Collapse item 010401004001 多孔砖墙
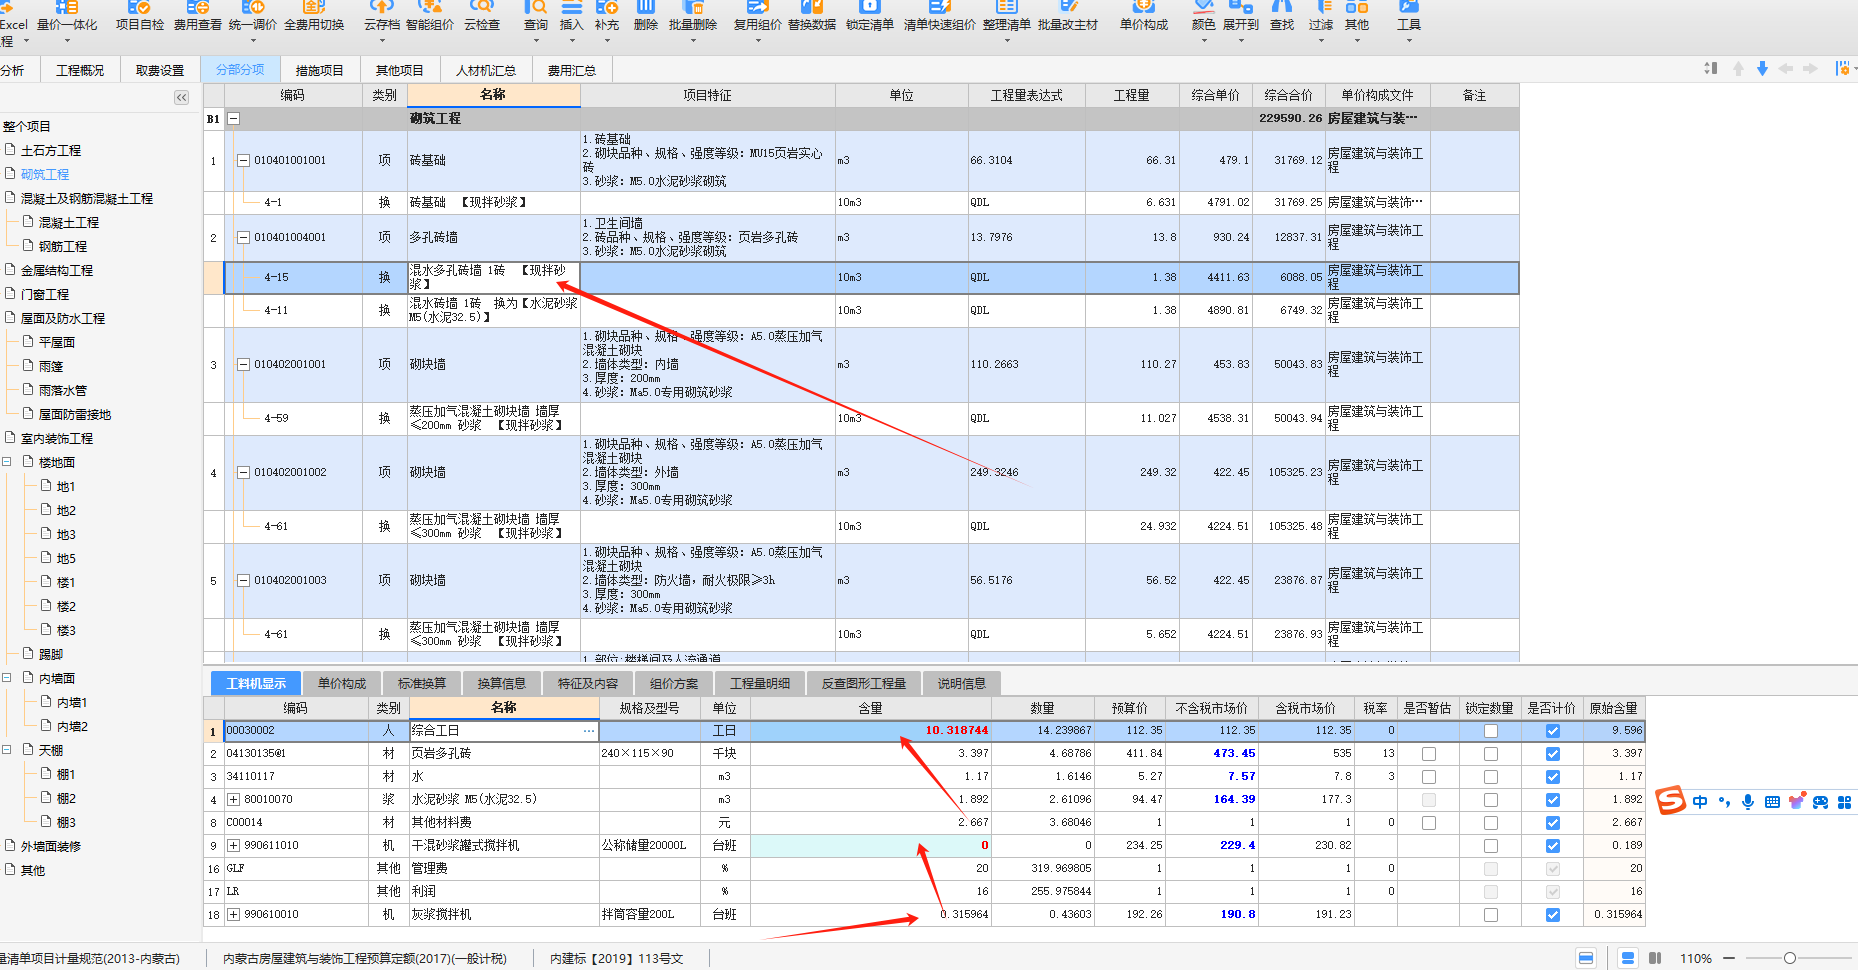The height and width of the screenshot is (970, 1858). click(x=243, y=237)
